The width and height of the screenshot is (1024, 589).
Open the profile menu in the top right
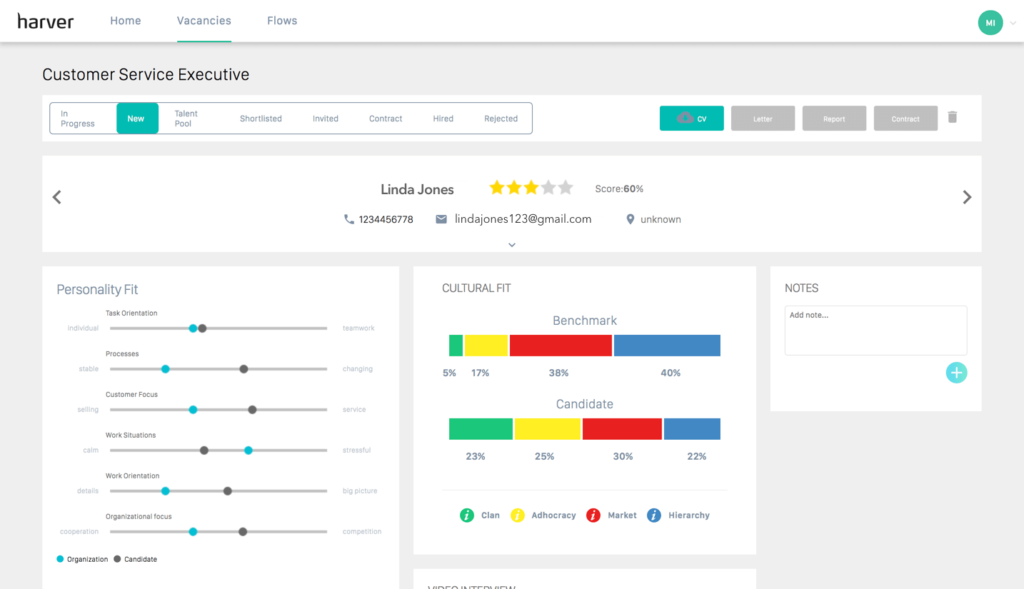991,21
